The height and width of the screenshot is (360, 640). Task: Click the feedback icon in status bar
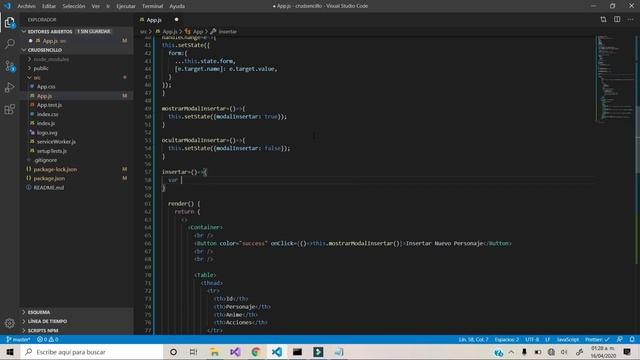[620, 339]
